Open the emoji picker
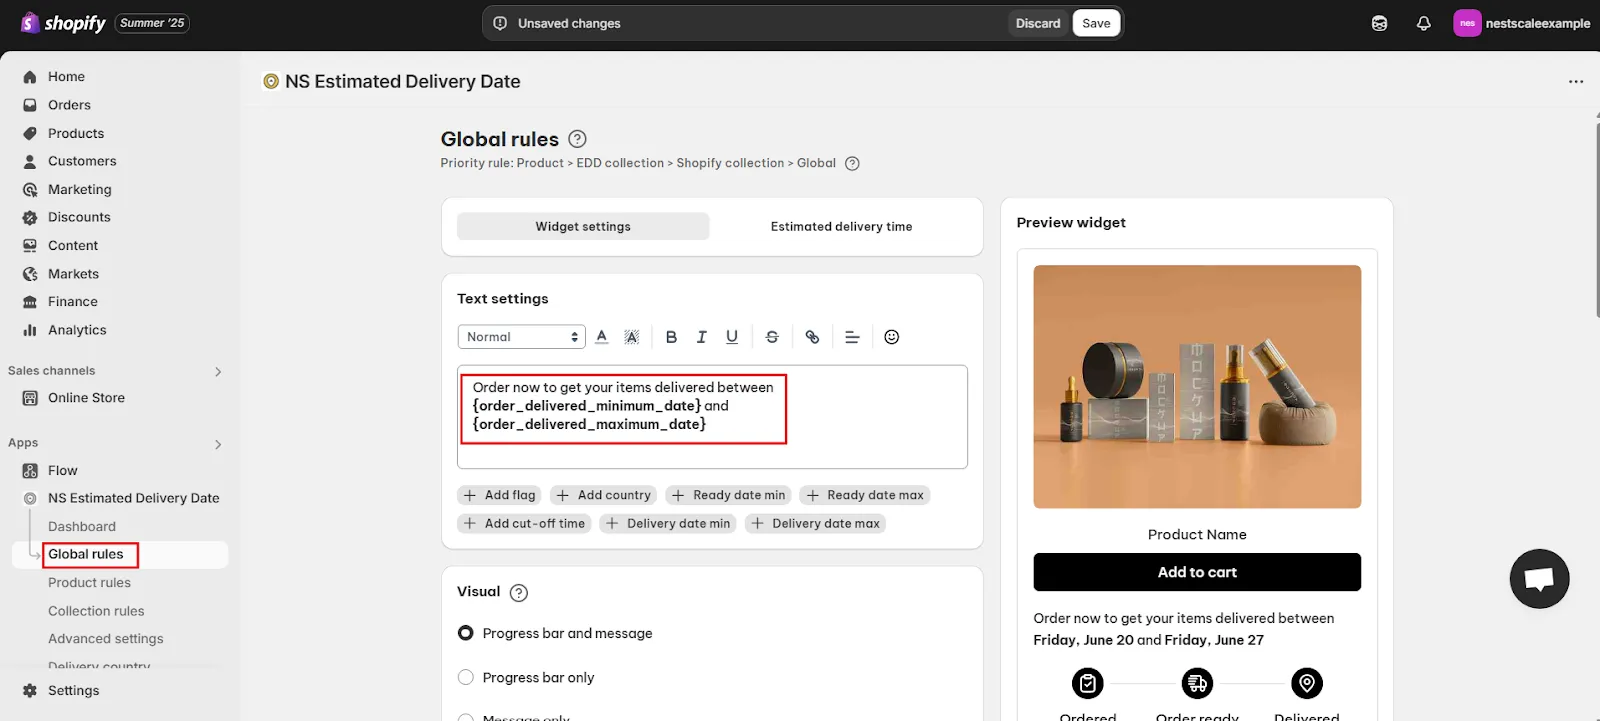This screenshot has width=1600, height=721. (892, 337)
